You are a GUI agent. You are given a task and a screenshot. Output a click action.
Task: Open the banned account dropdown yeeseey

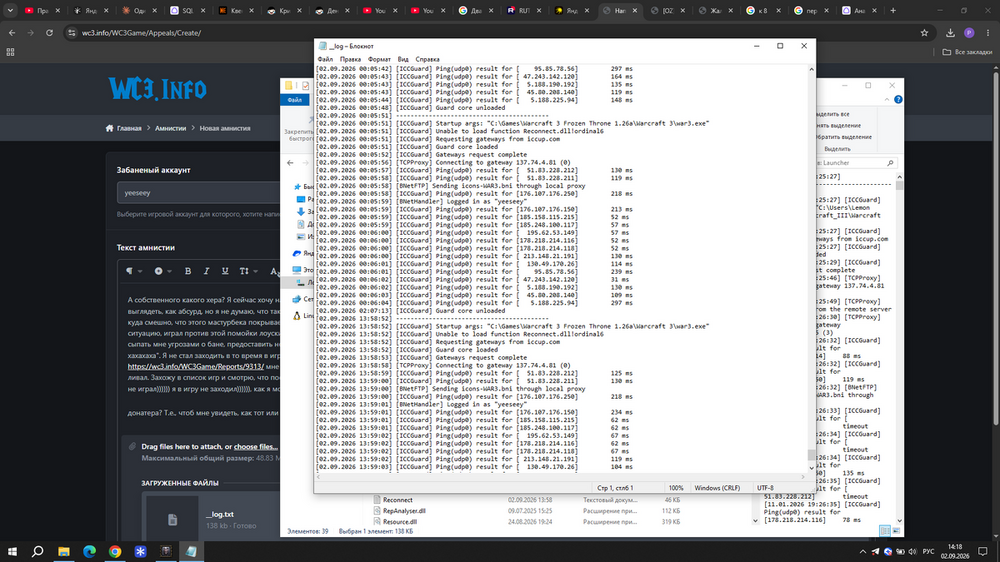coord(198,193)
